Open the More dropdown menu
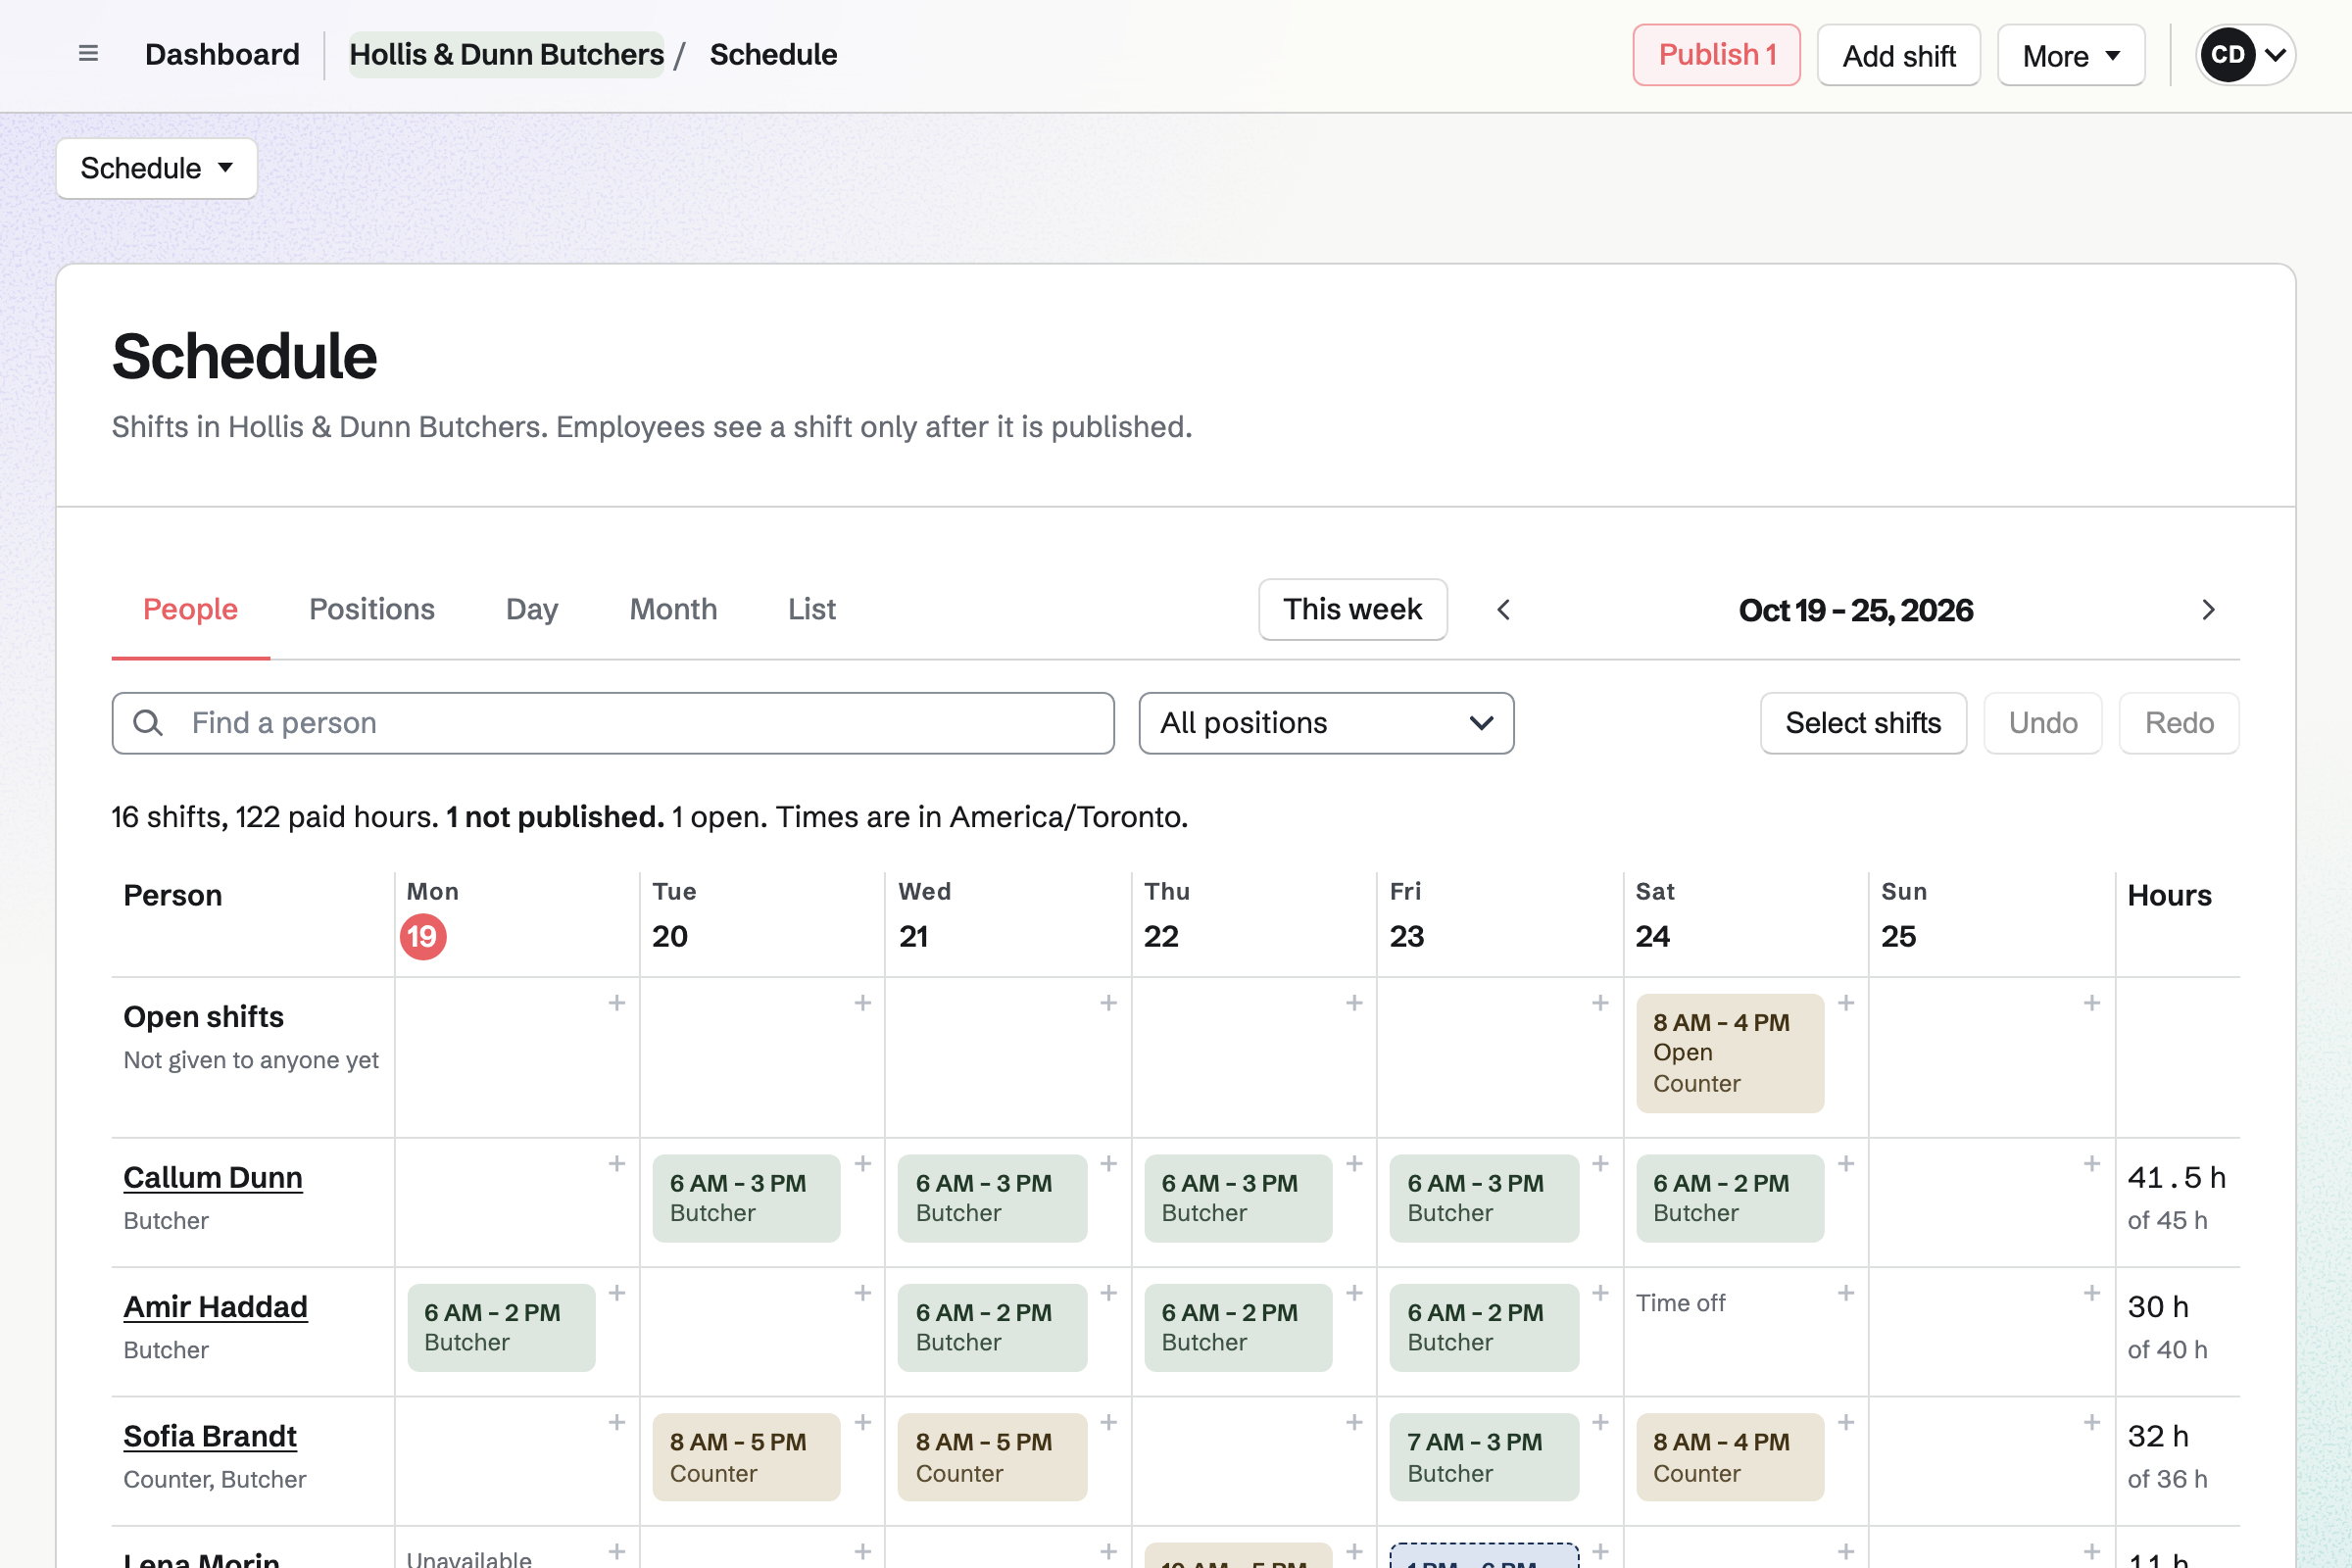This screenshot has height=1568, width=2352. tap(2071, 55)
